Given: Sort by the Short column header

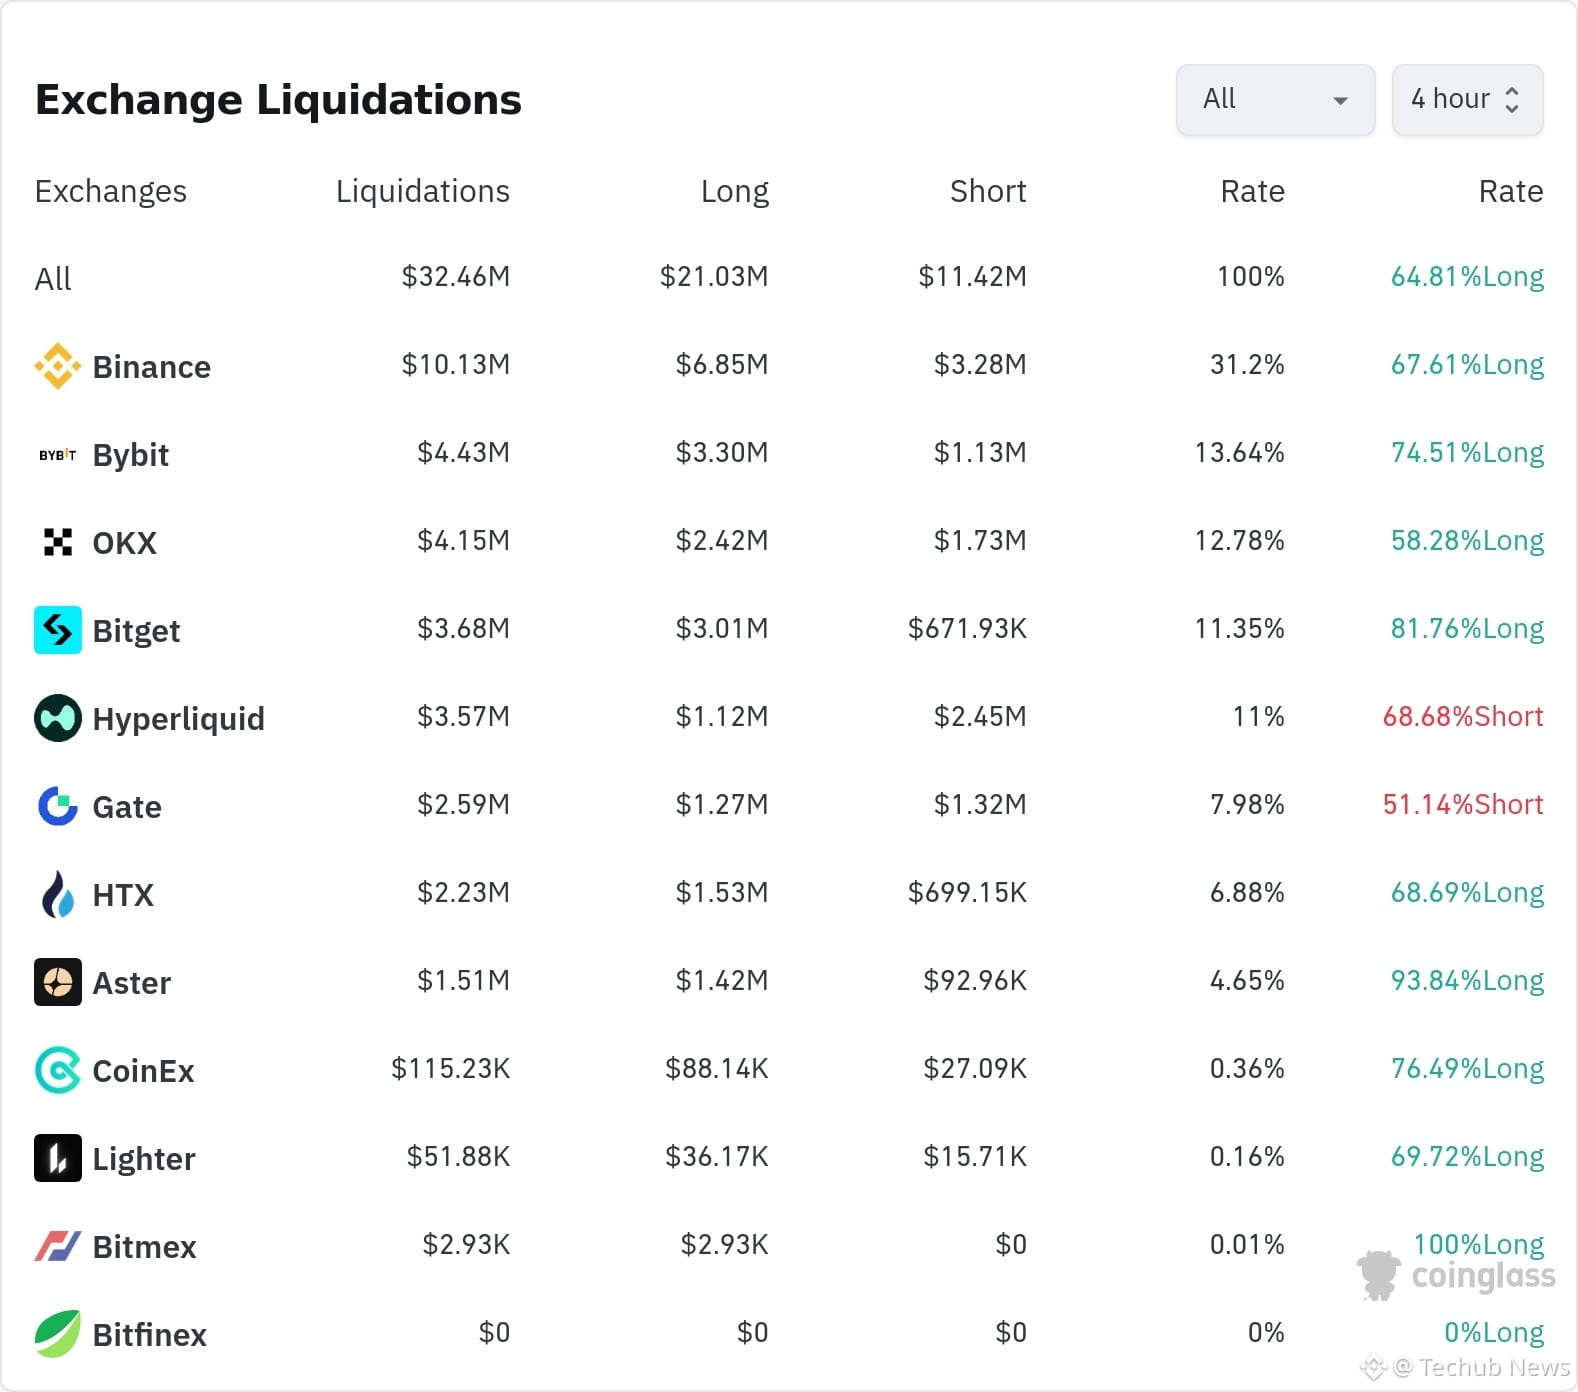Looking at the screenshot, I should coord(987,191).
